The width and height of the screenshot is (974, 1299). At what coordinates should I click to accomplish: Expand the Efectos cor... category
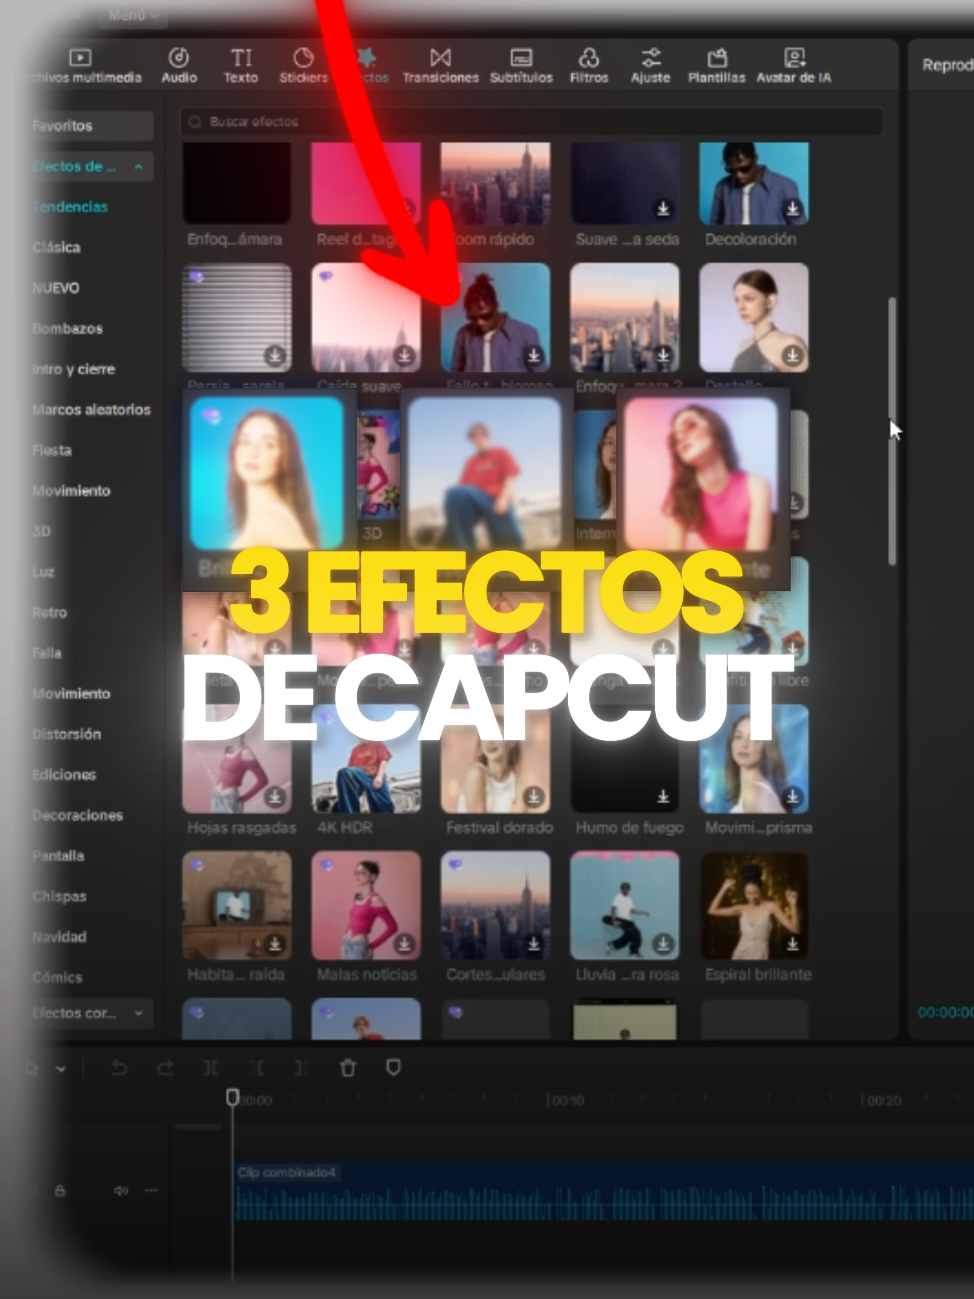coord(138,1013)
